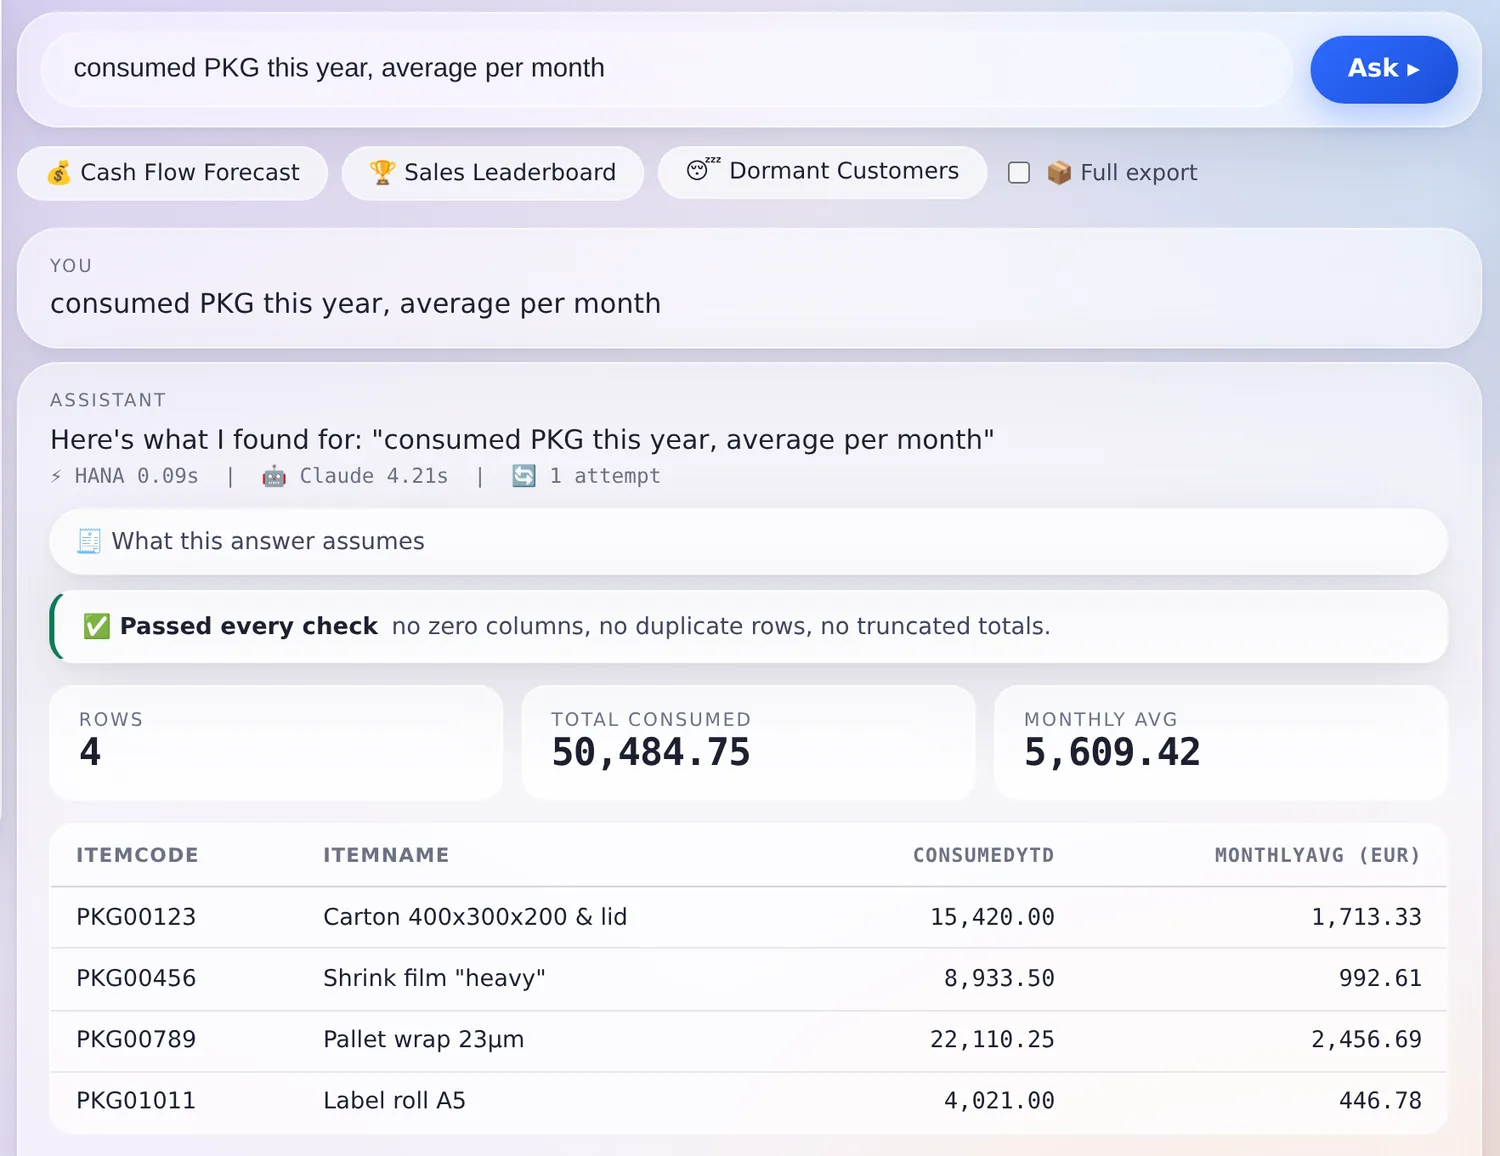Click Shrink film "heavy" name
The width and height of the screenshot is (1500, 1156).
pos(434,978)
